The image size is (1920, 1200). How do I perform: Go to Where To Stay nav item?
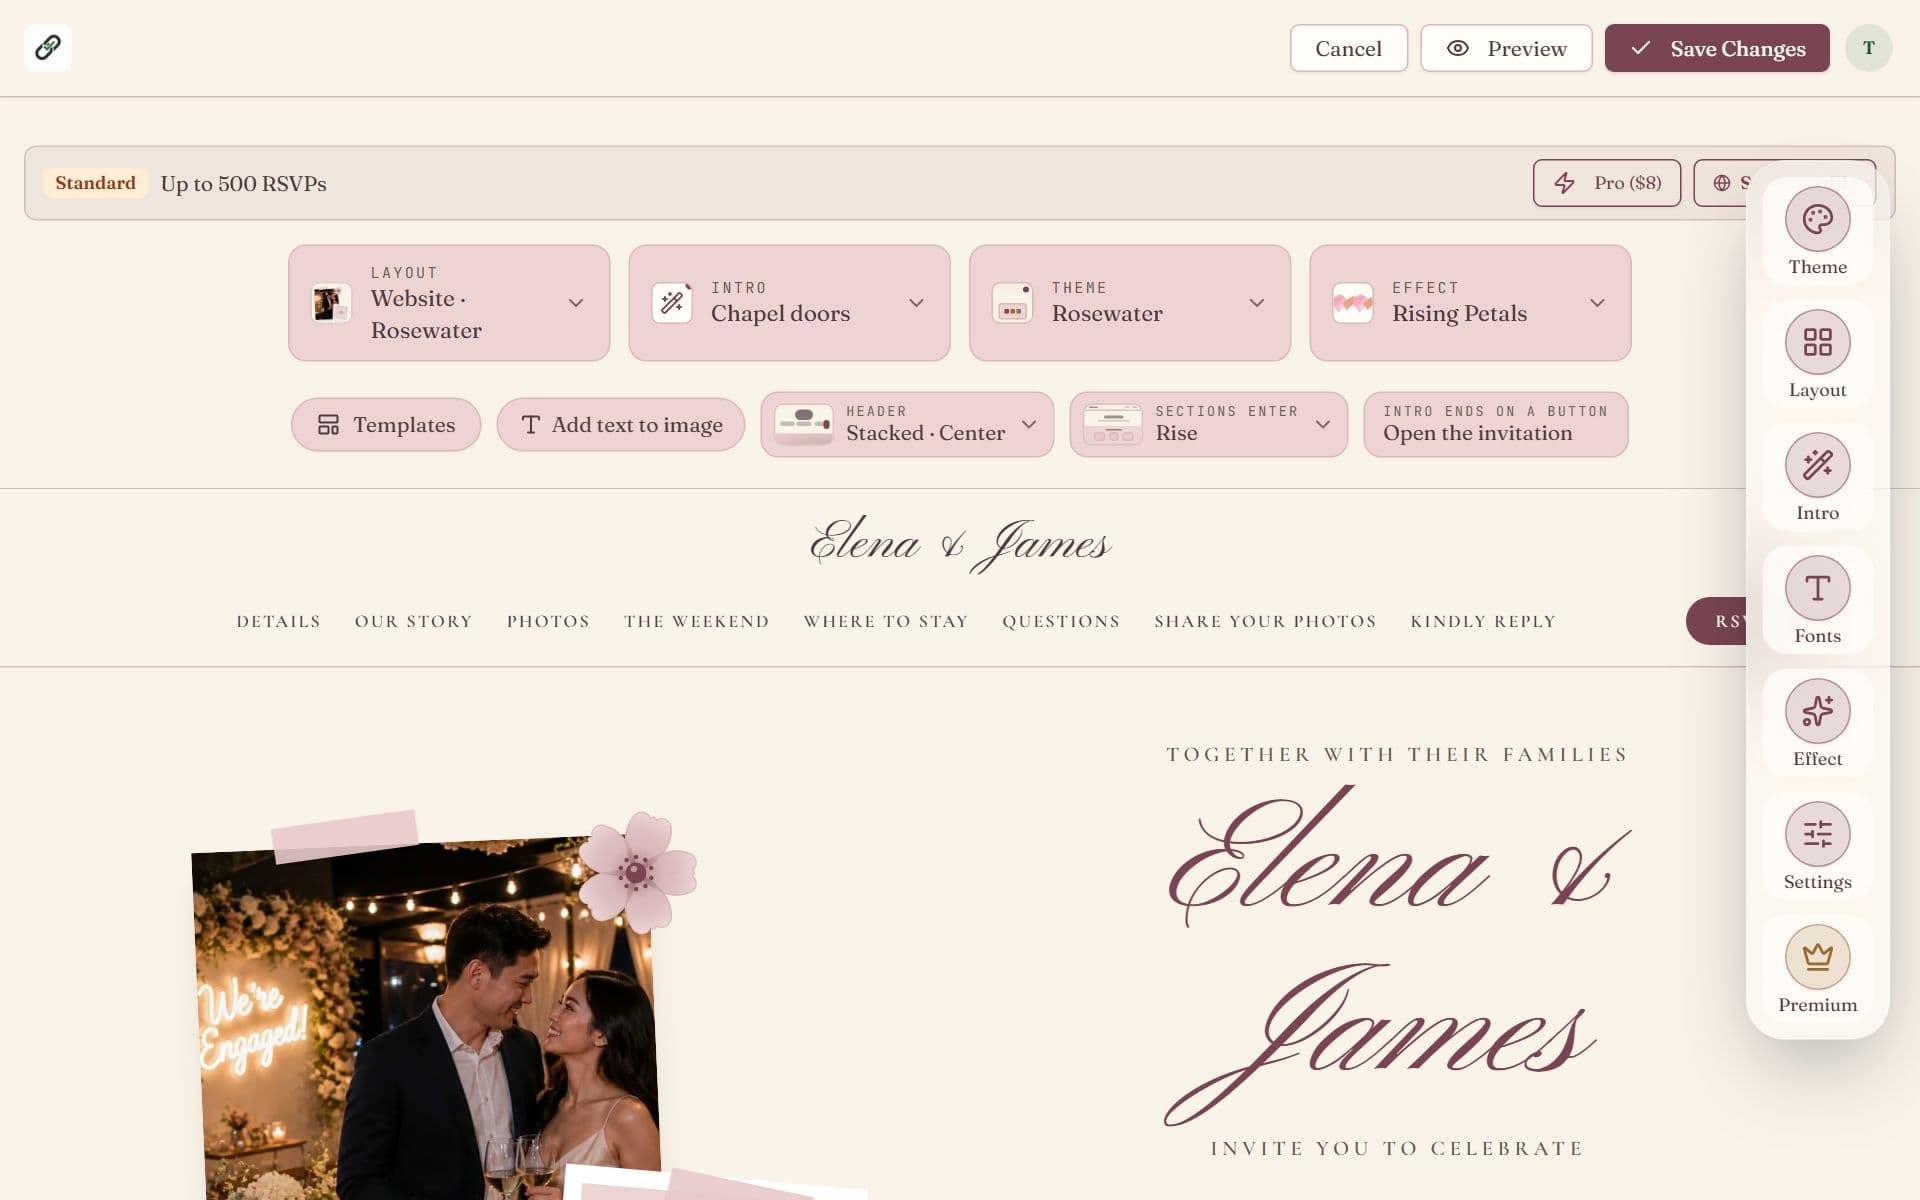886,621
